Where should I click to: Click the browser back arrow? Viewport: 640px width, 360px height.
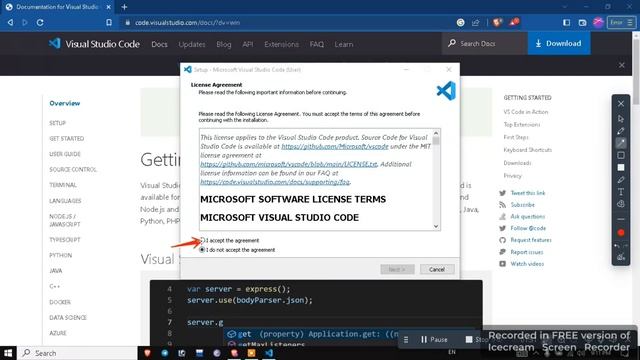click(x=10, y=22)
